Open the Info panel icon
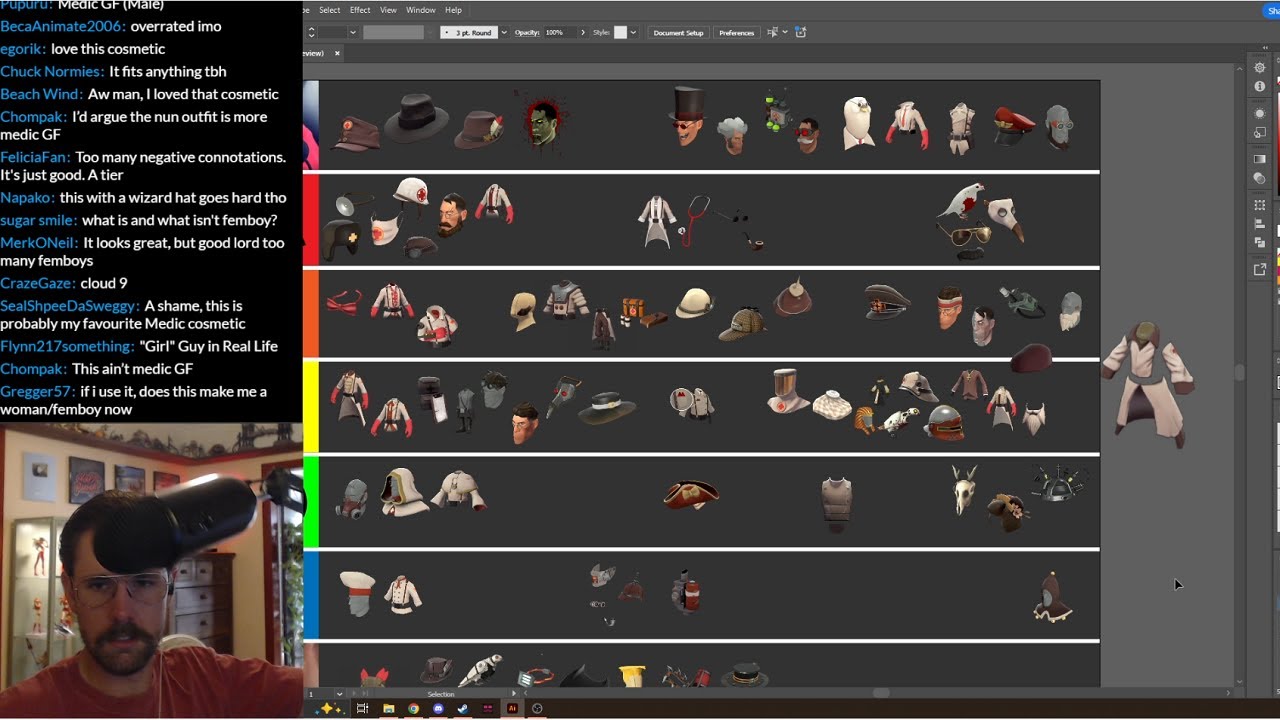Viewport: 1280px width, 720px height. point(1259,87)
